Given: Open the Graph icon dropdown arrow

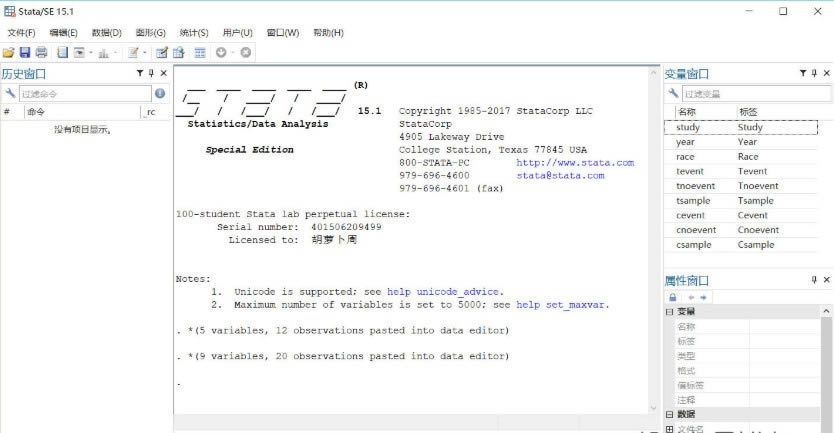Looking at the screenshot, I should point(115,53).
